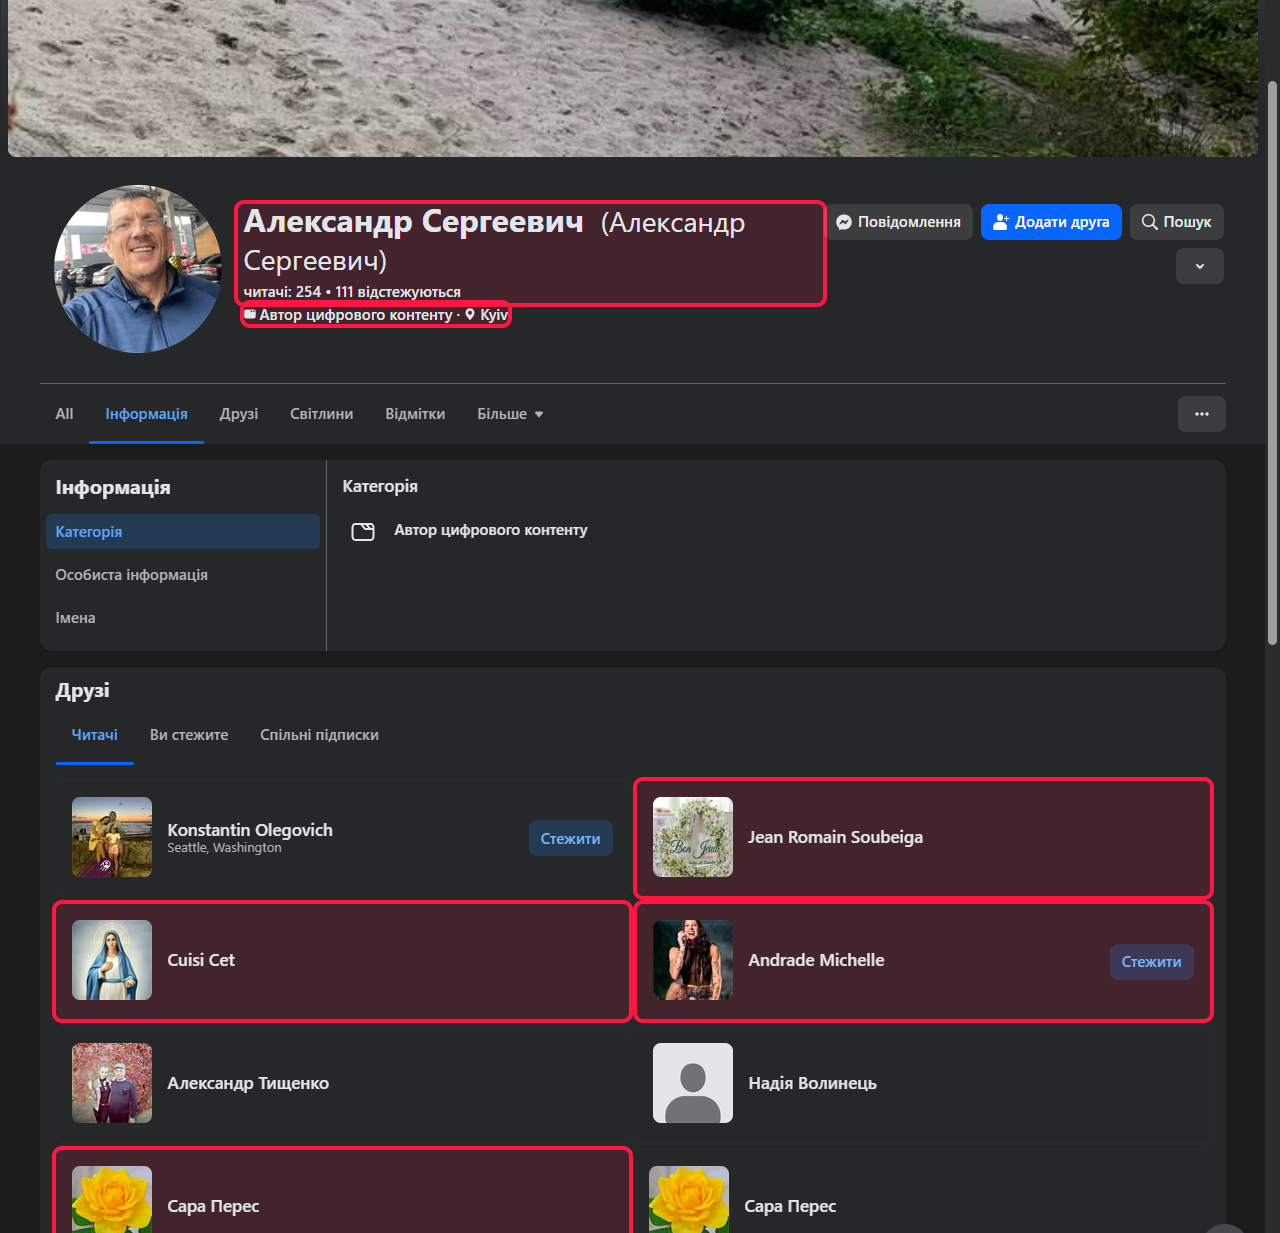Click the name Jean Romain Soubeiga

coord(835,837)
